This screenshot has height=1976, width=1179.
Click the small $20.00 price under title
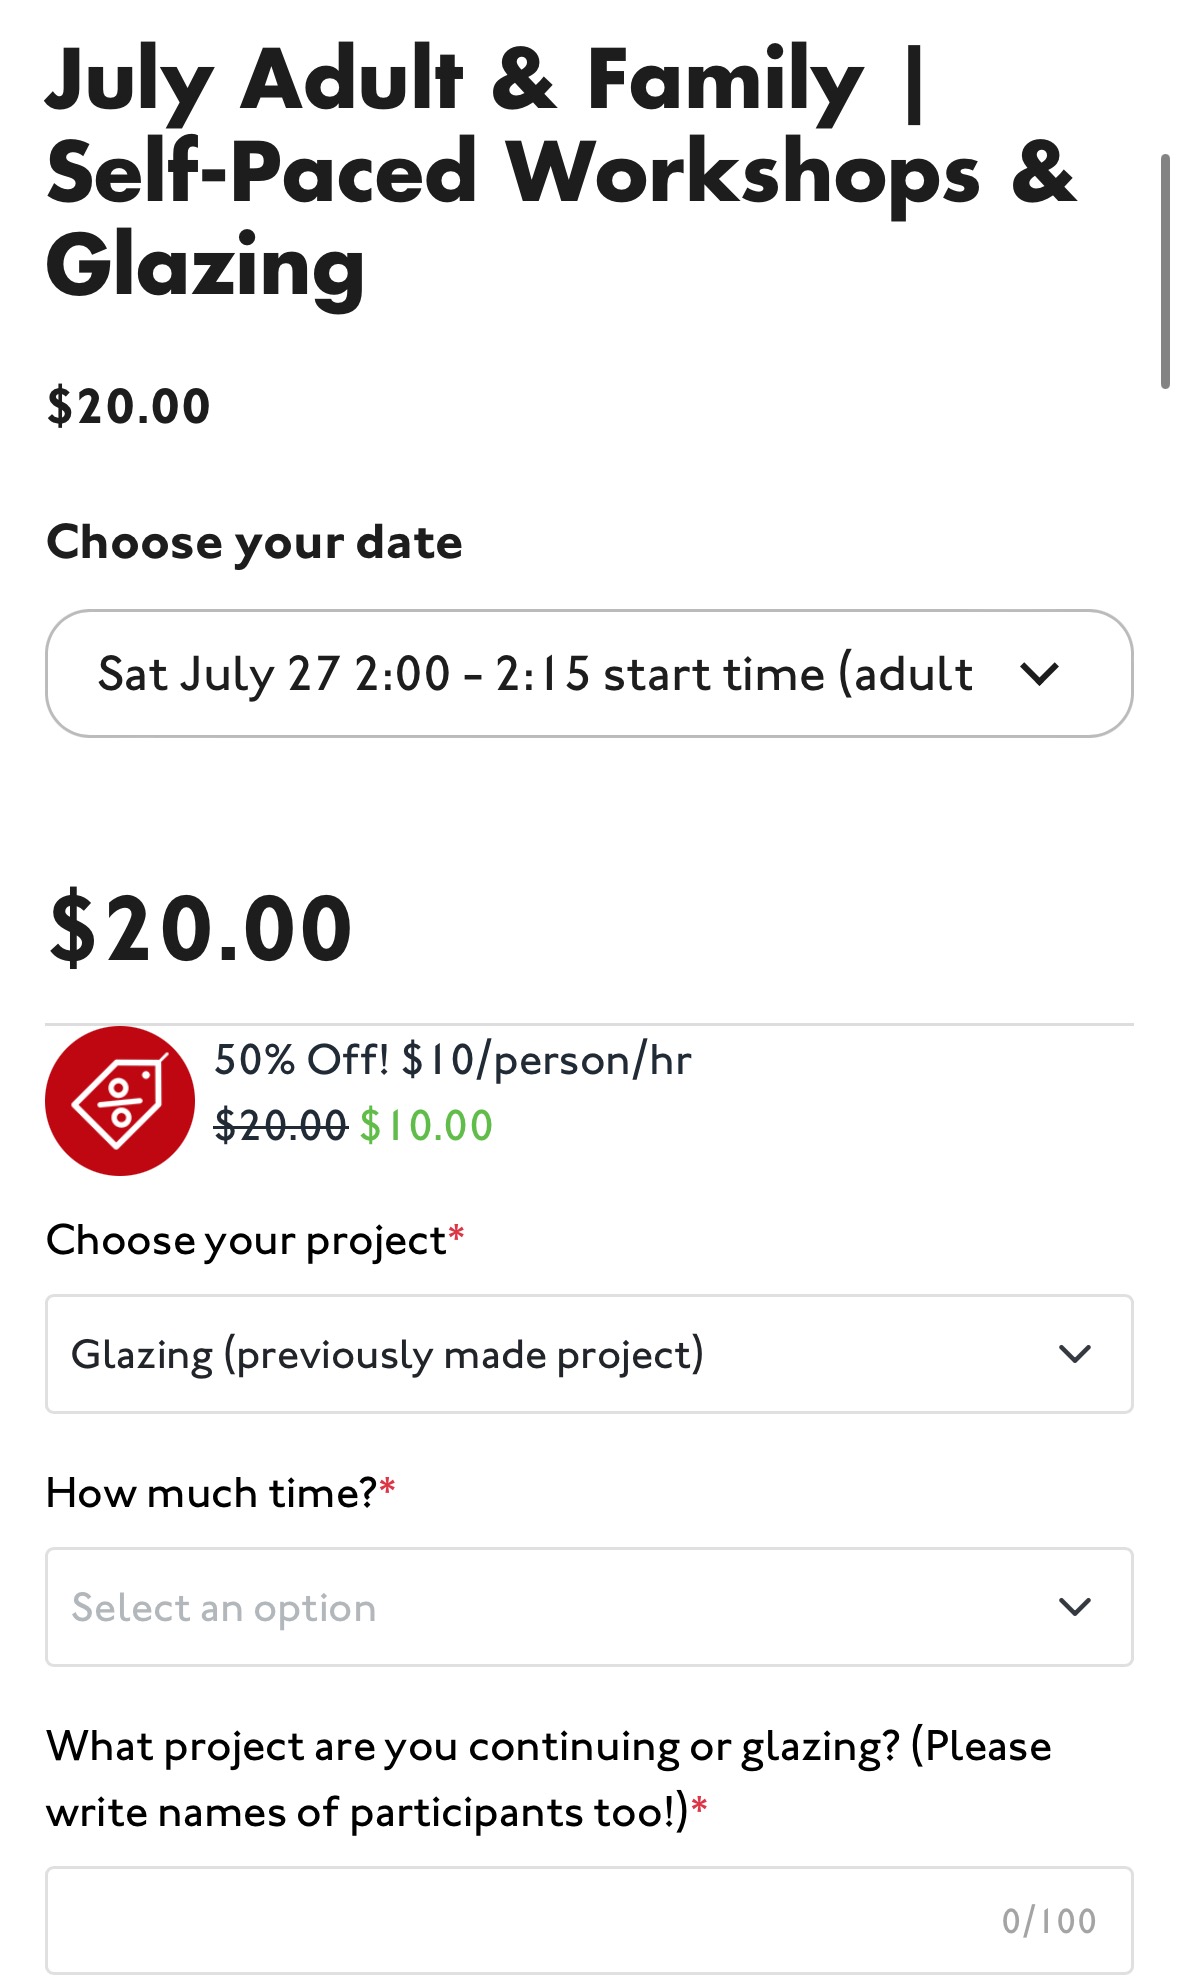[129, 407]
